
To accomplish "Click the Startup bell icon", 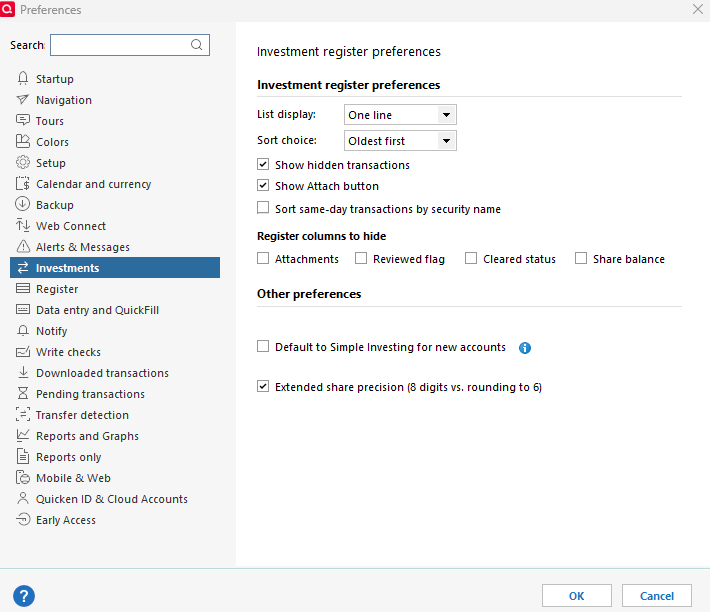I will click(x=23, y=78).
